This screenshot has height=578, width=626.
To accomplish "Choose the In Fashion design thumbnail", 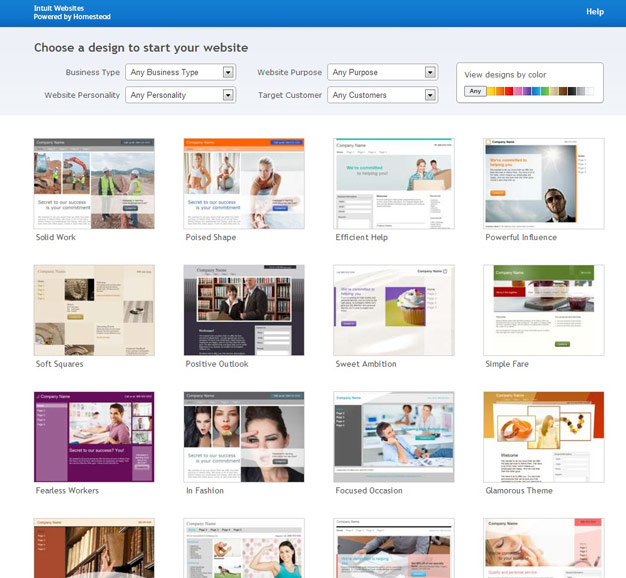I will [x=244, y=437].
